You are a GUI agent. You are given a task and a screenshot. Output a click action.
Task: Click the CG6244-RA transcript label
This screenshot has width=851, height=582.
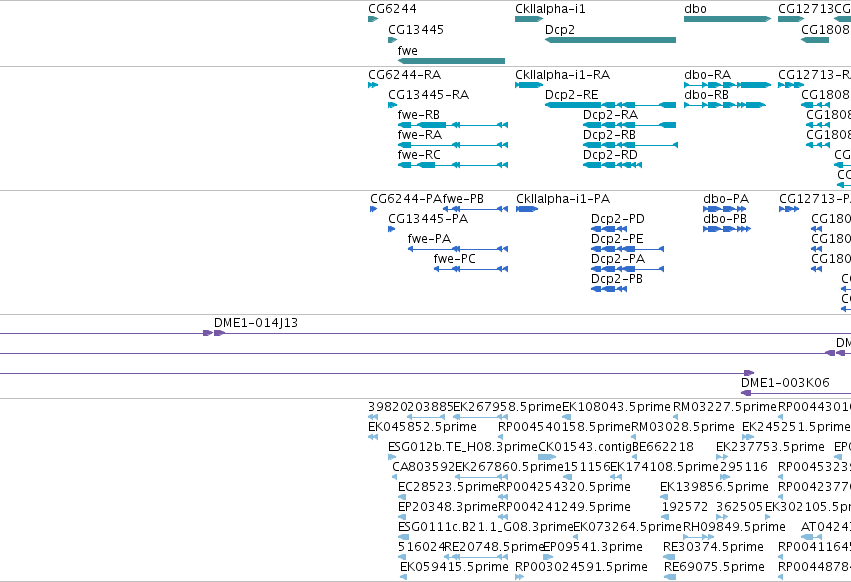[x=404, y=75]
